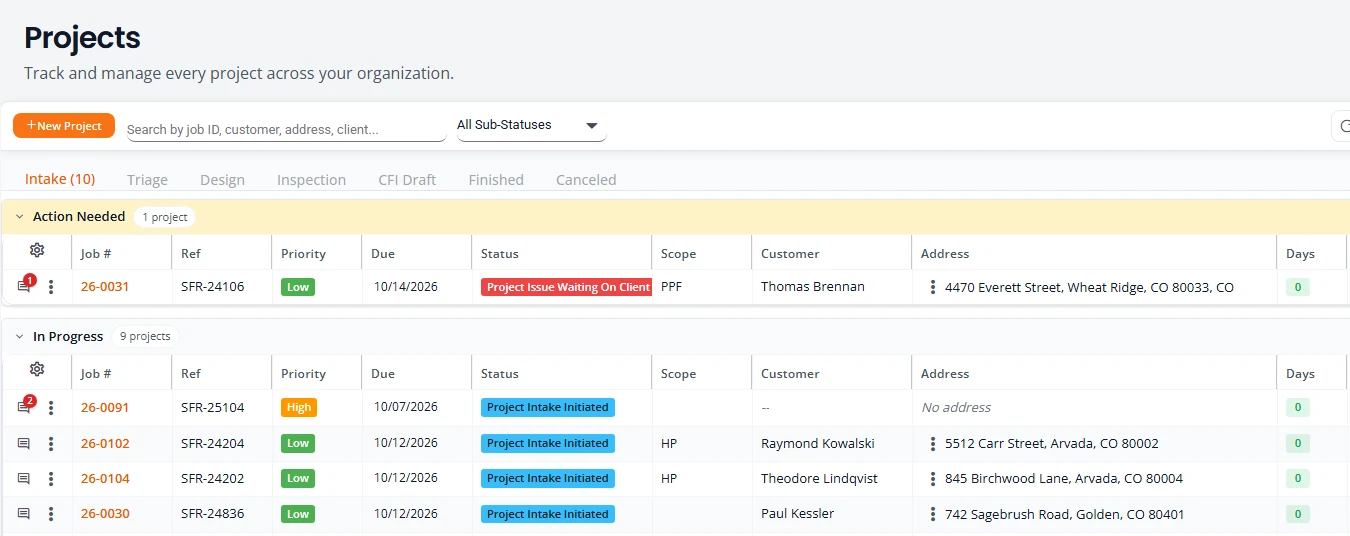Screen dimensions: 1350x536
Task: Click the Address header in In Progress table
Action: click(x=945, y=374)
